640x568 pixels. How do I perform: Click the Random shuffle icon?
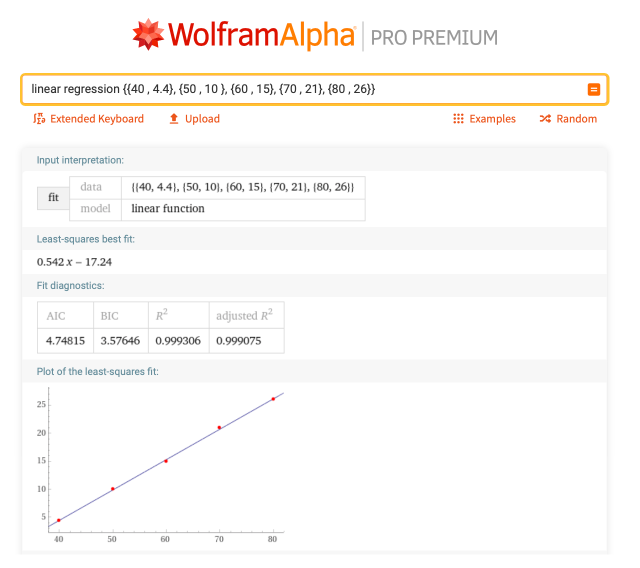(x=545, y=119)
